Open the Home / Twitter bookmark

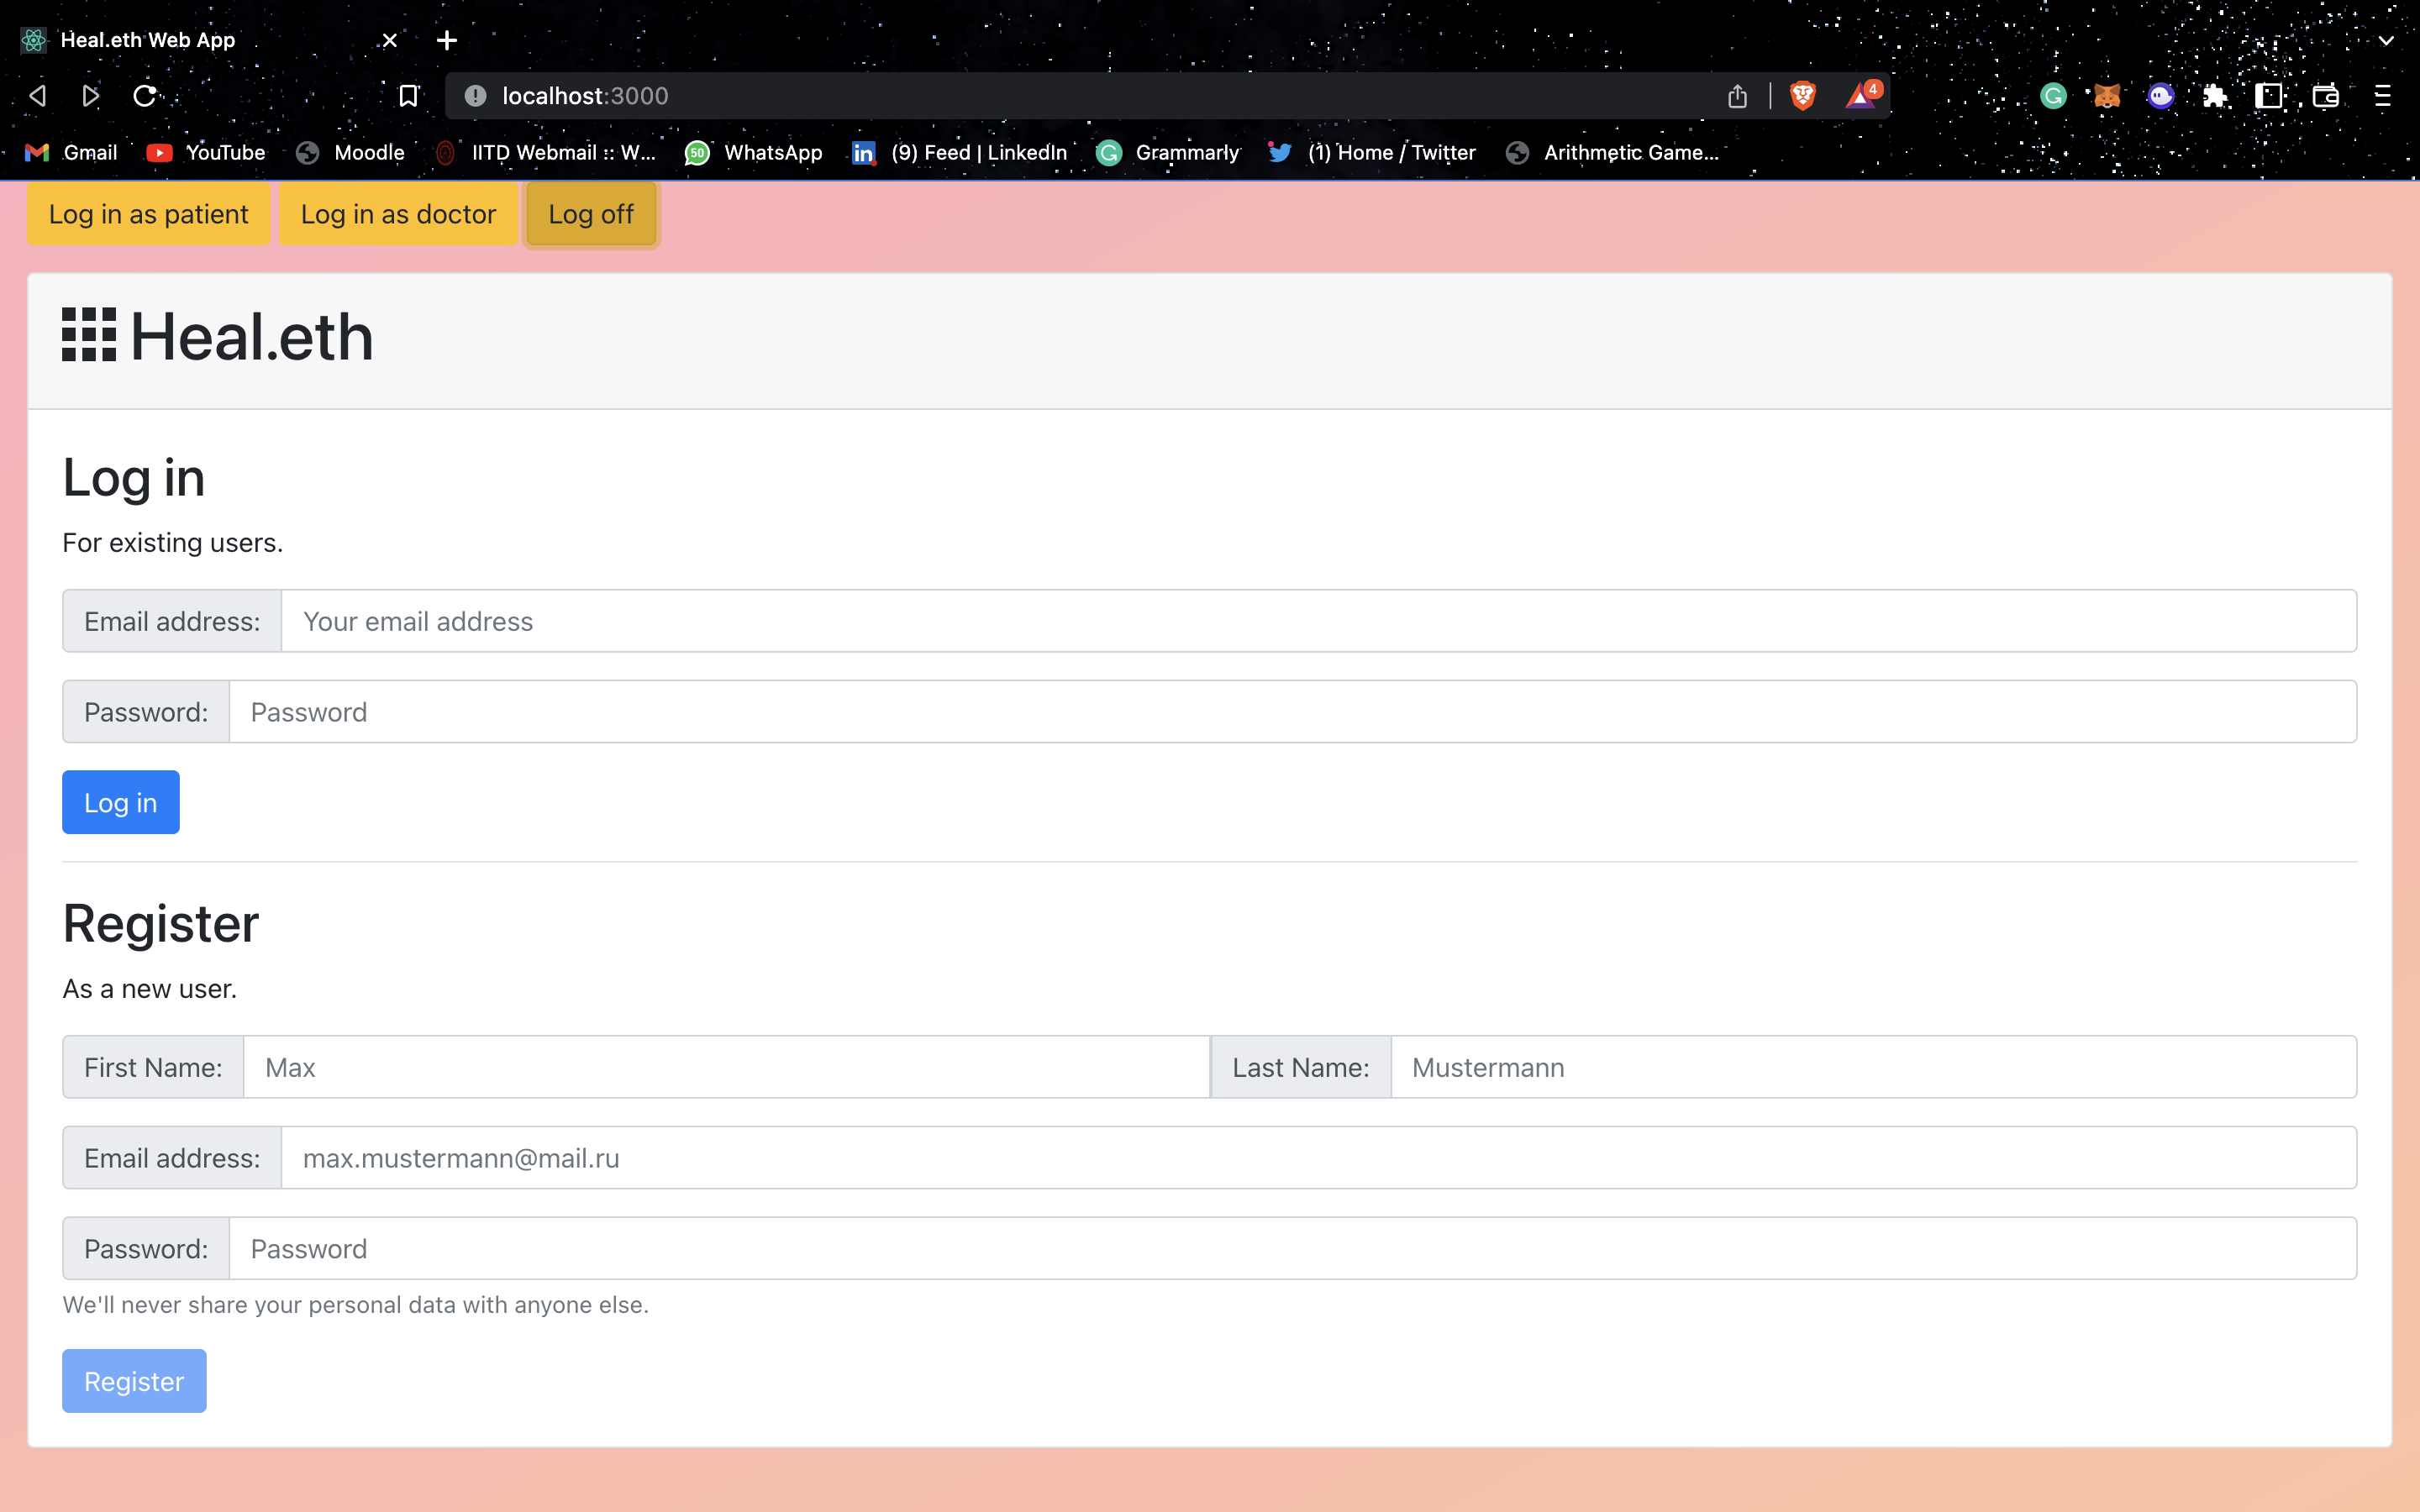[1372, 152]
